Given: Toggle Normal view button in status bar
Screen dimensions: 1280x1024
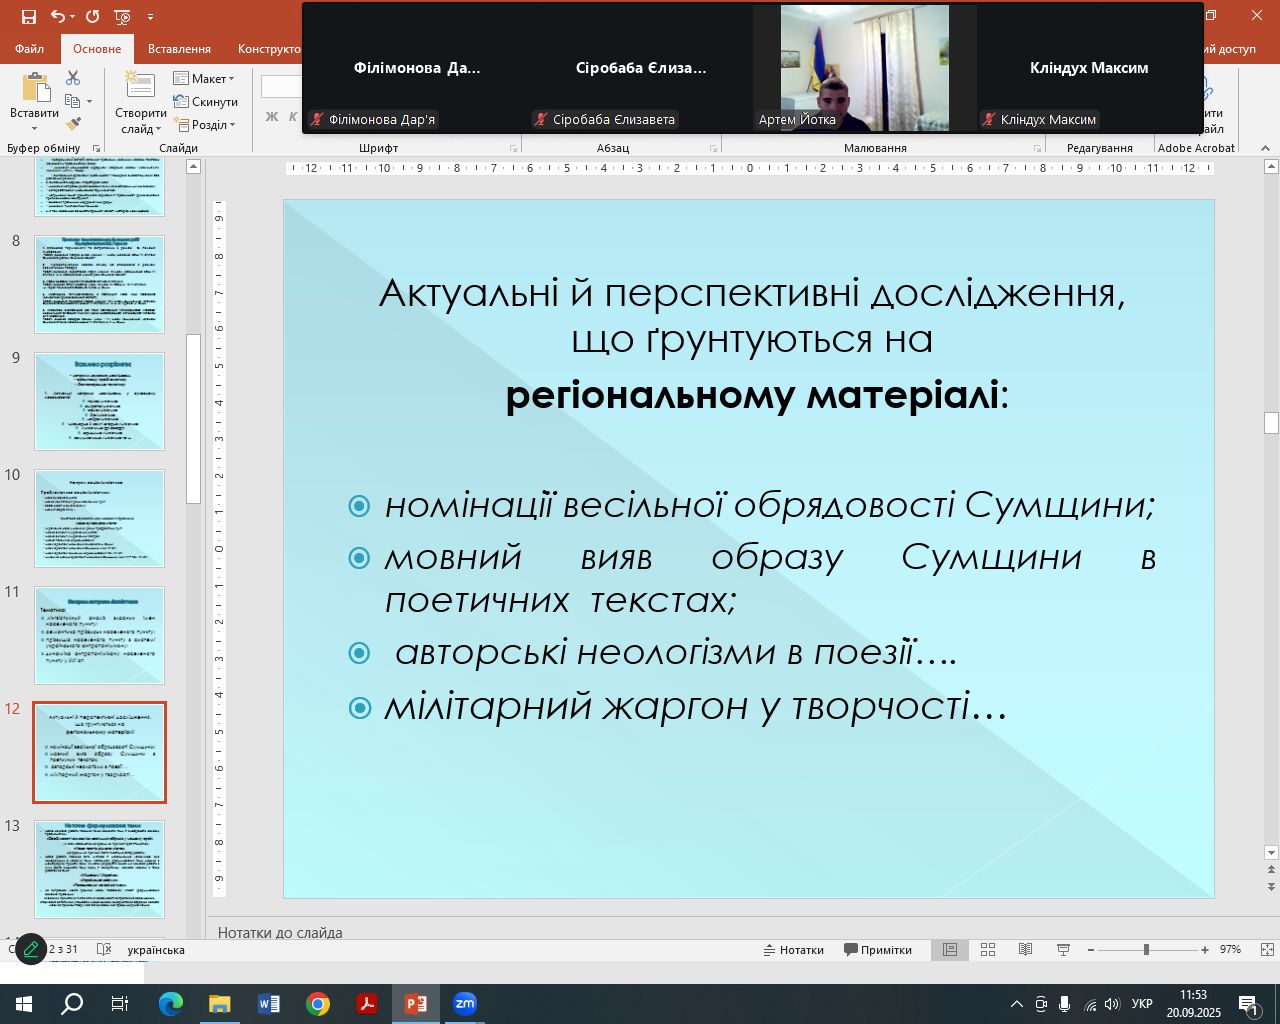Looking at the screenshot, I should (950, 950).
